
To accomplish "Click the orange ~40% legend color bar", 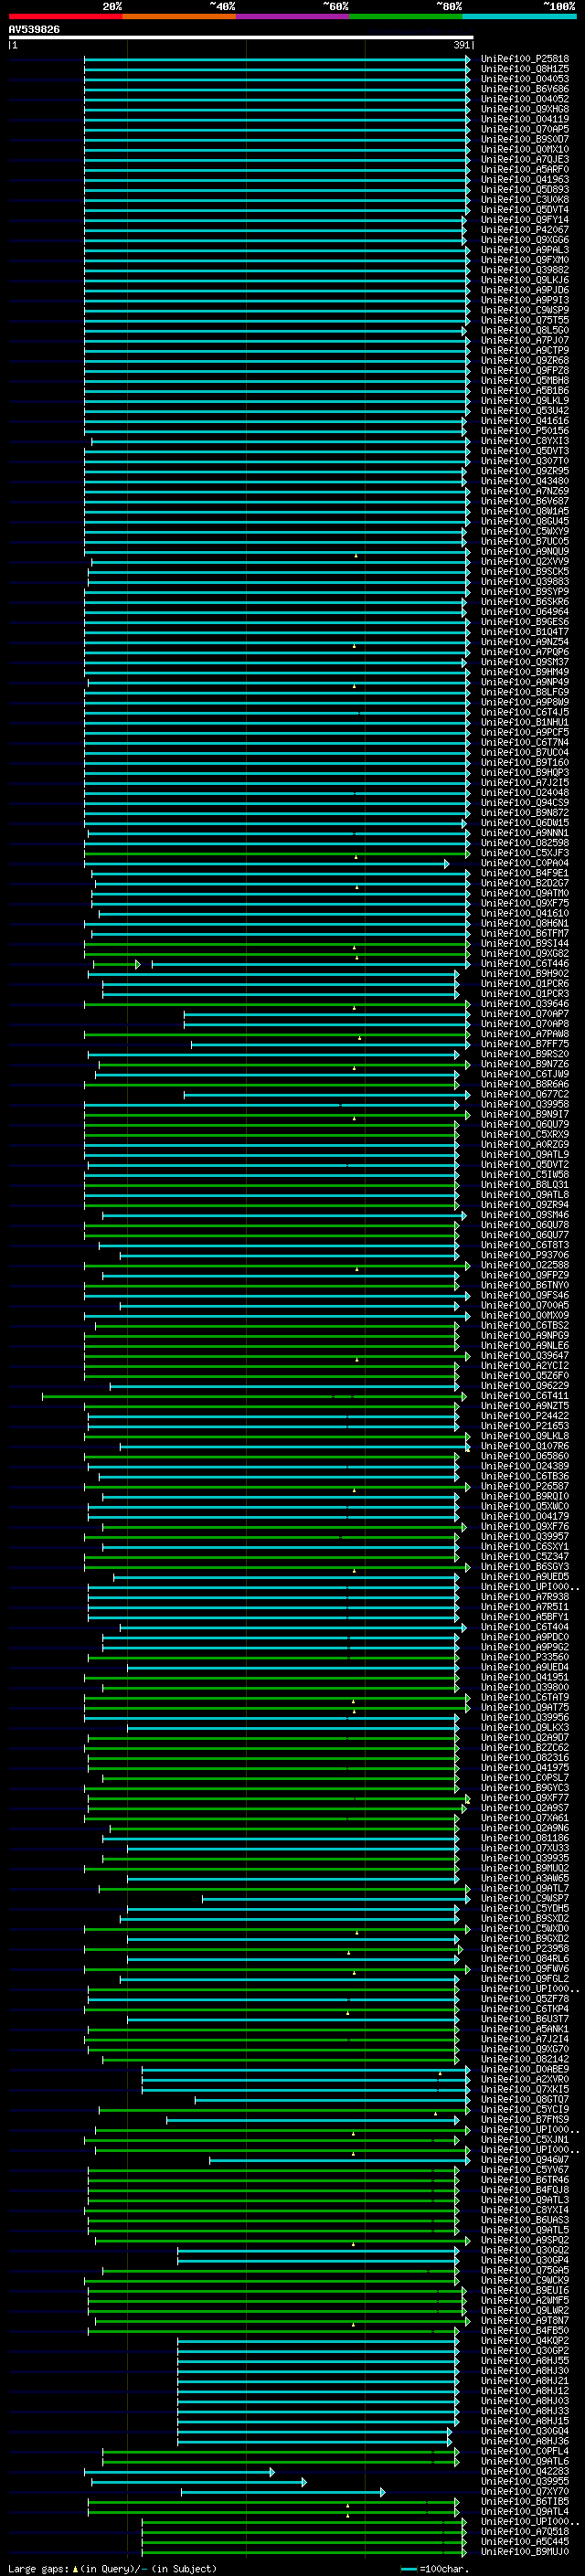I will point(179,16).
